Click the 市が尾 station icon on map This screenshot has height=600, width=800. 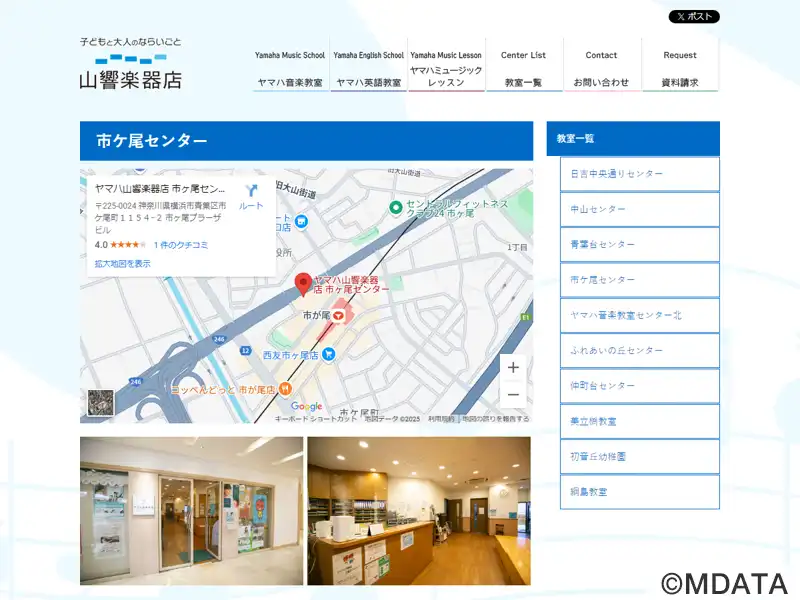pyautogui.click(x=338, y=316)
